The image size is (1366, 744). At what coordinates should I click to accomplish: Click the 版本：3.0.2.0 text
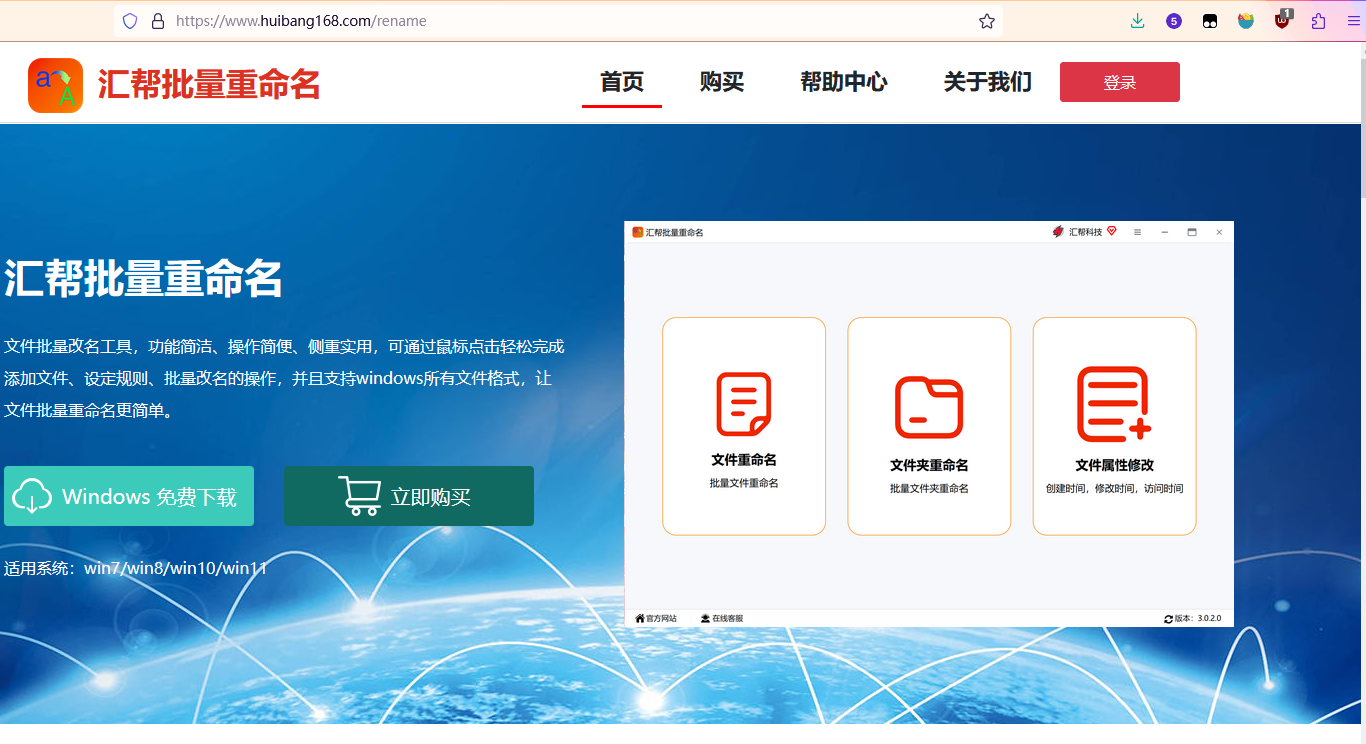click(x=1198, y=619)
